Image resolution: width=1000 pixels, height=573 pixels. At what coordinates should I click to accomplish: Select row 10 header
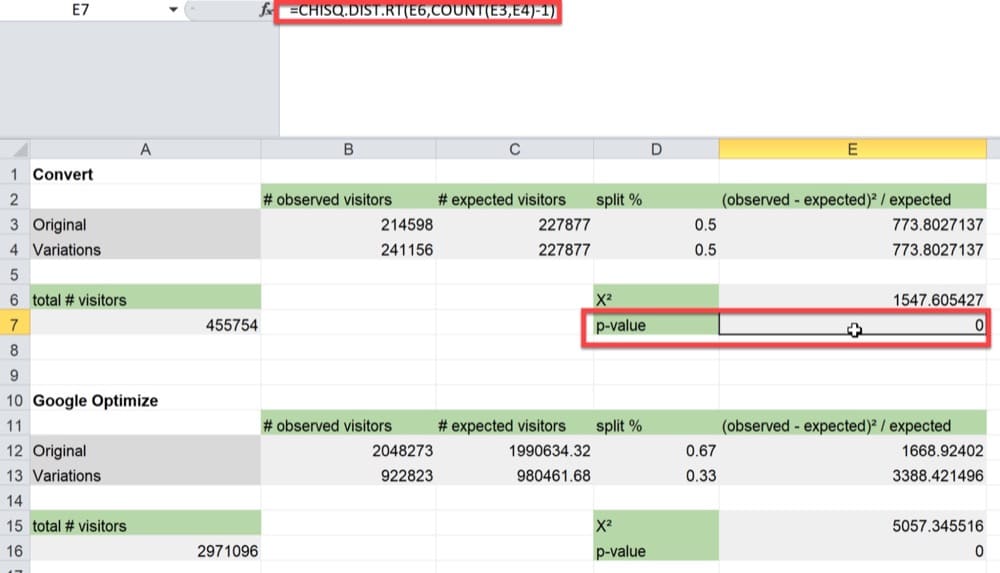click(14, 400)
